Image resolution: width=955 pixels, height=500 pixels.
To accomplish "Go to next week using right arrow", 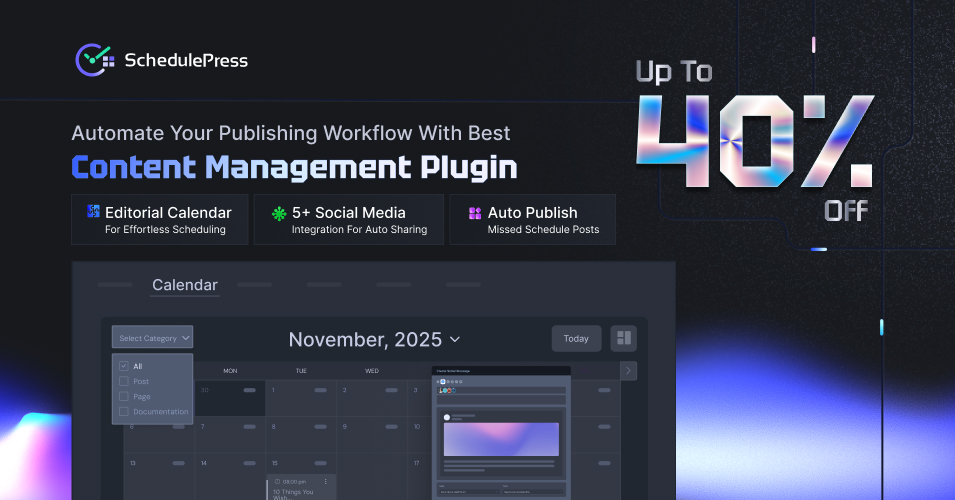I will [628, 371].
